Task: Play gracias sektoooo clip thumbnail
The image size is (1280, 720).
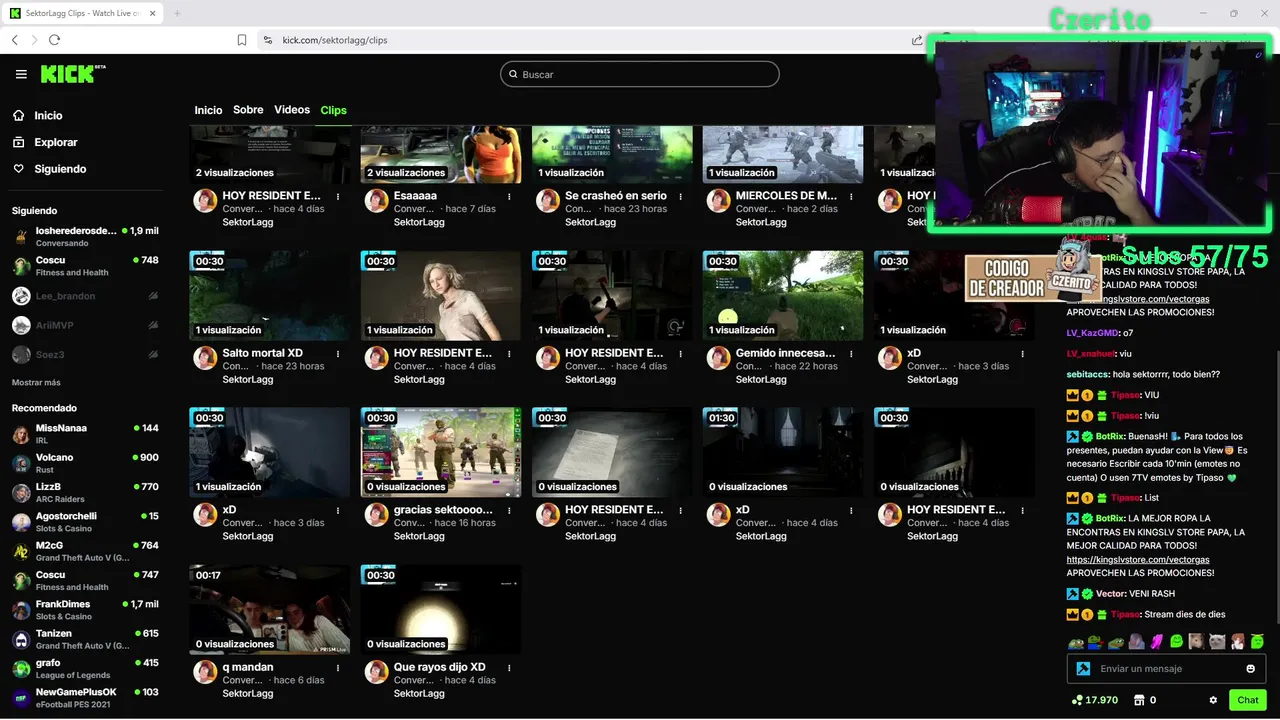Action: (441, 452)
